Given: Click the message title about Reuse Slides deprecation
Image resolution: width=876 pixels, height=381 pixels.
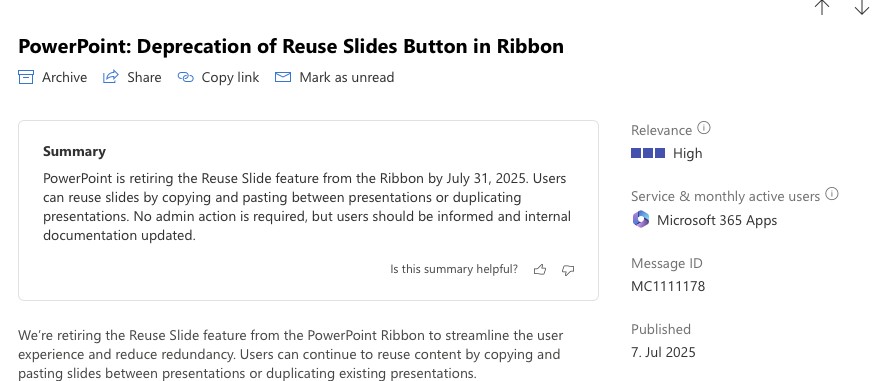Looking at the screenshot, I should (x=291, y=46).
